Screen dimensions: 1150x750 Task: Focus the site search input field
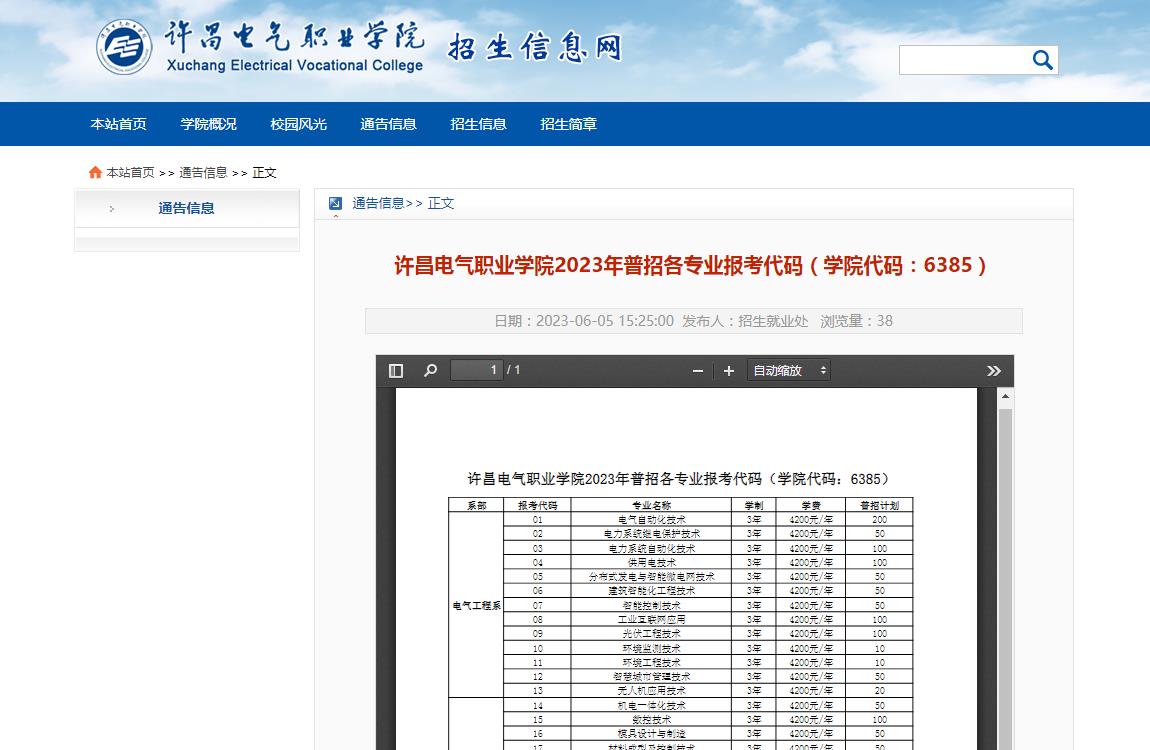click(x=964, y=60)
